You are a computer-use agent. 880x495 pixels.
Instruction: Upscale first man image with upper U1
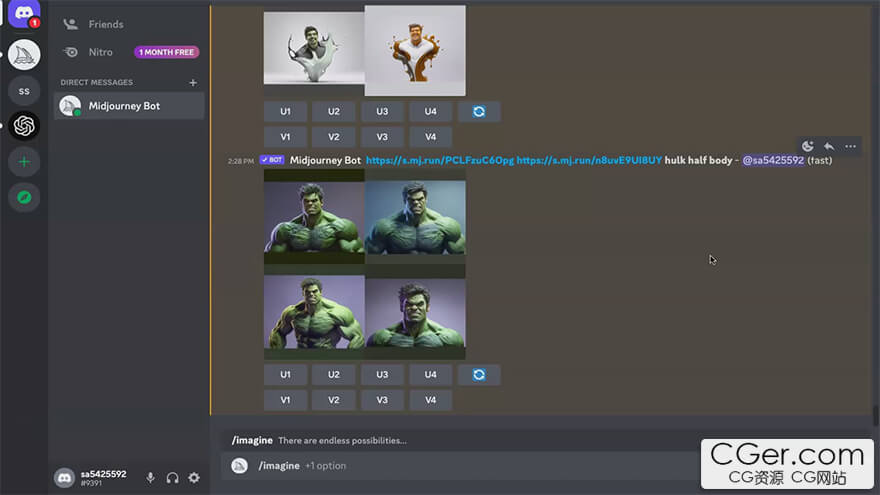[285, 112]
